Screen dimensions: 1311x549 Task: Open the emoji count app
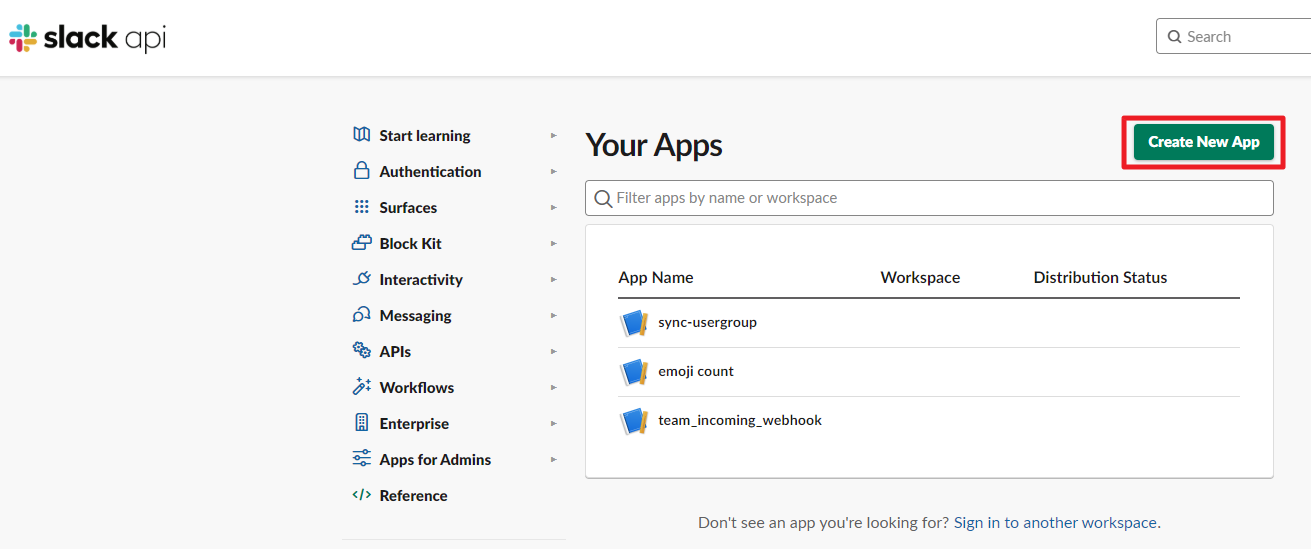696,371
